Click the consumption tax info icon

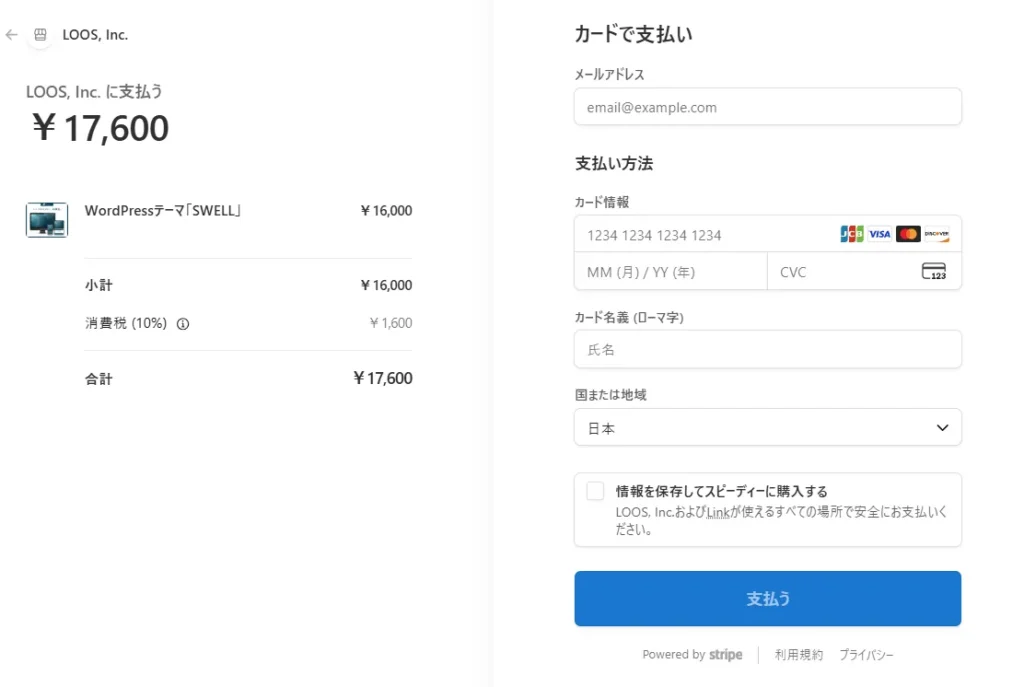click(x=183, y=324)
